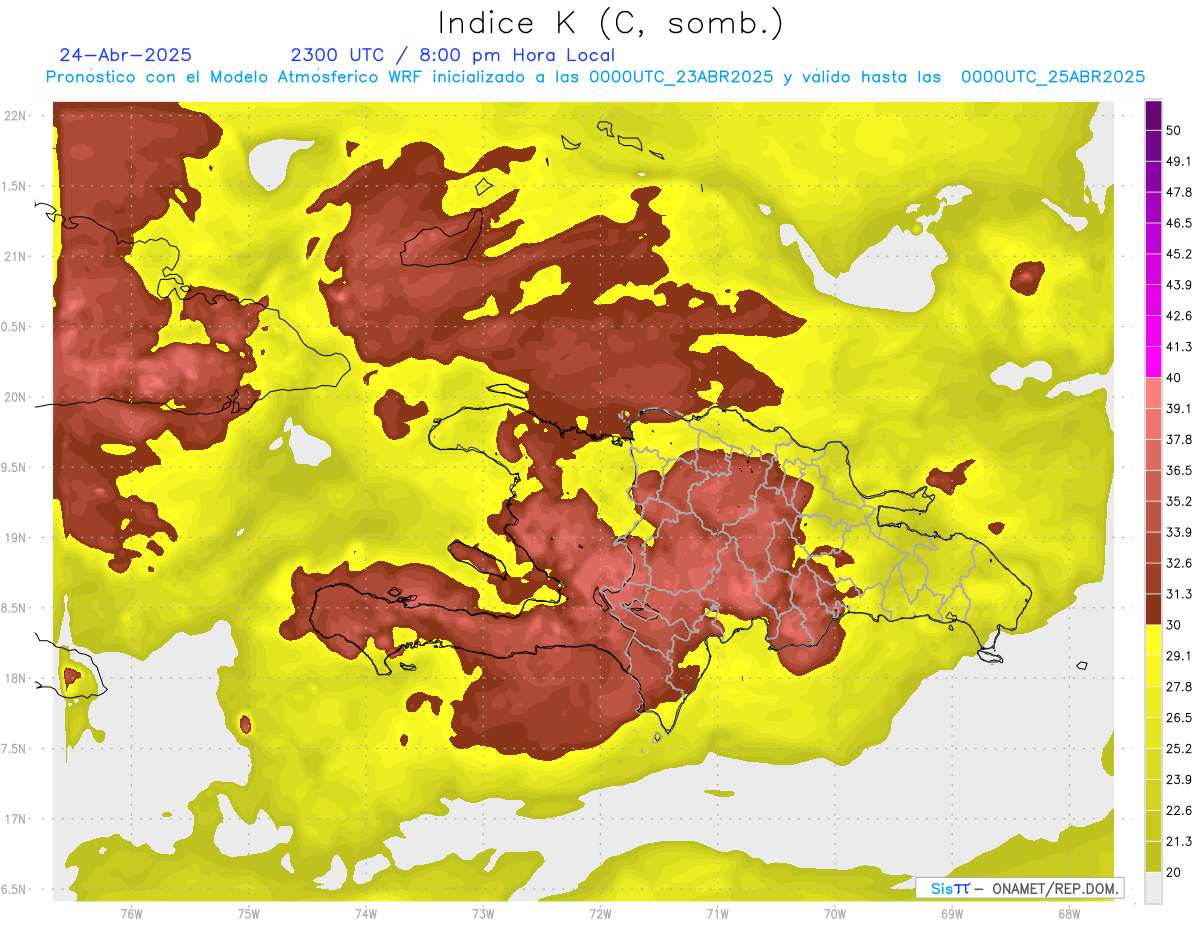Screen dimensions: 1200x927
Task: Click the '42.6' colorbar label
Action: pos(1179,316)
